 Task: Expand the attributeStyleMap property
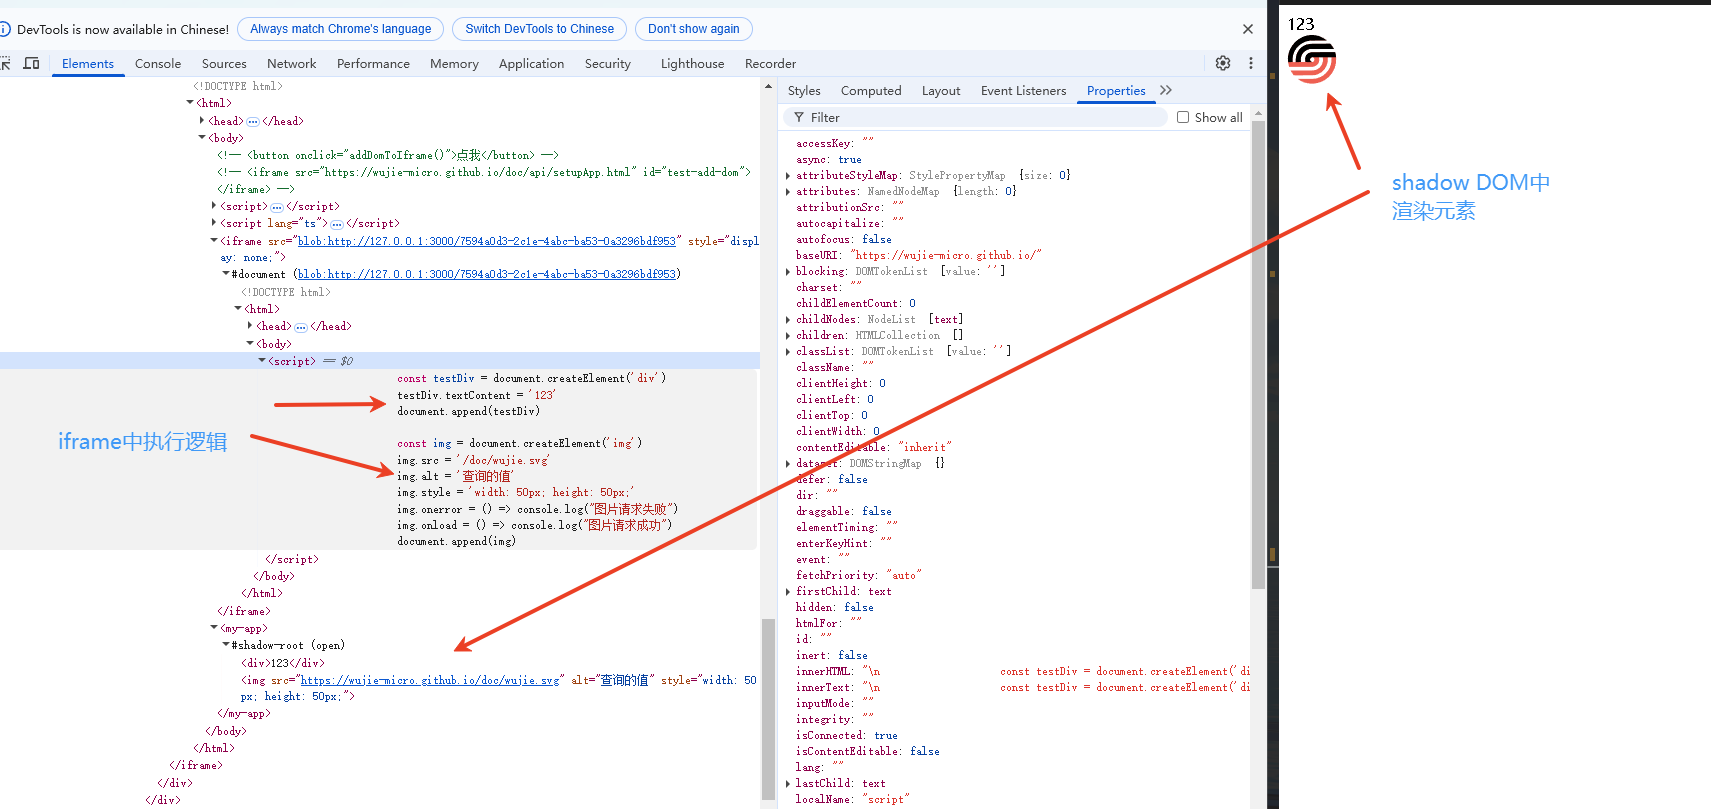(x=788, y=175)
